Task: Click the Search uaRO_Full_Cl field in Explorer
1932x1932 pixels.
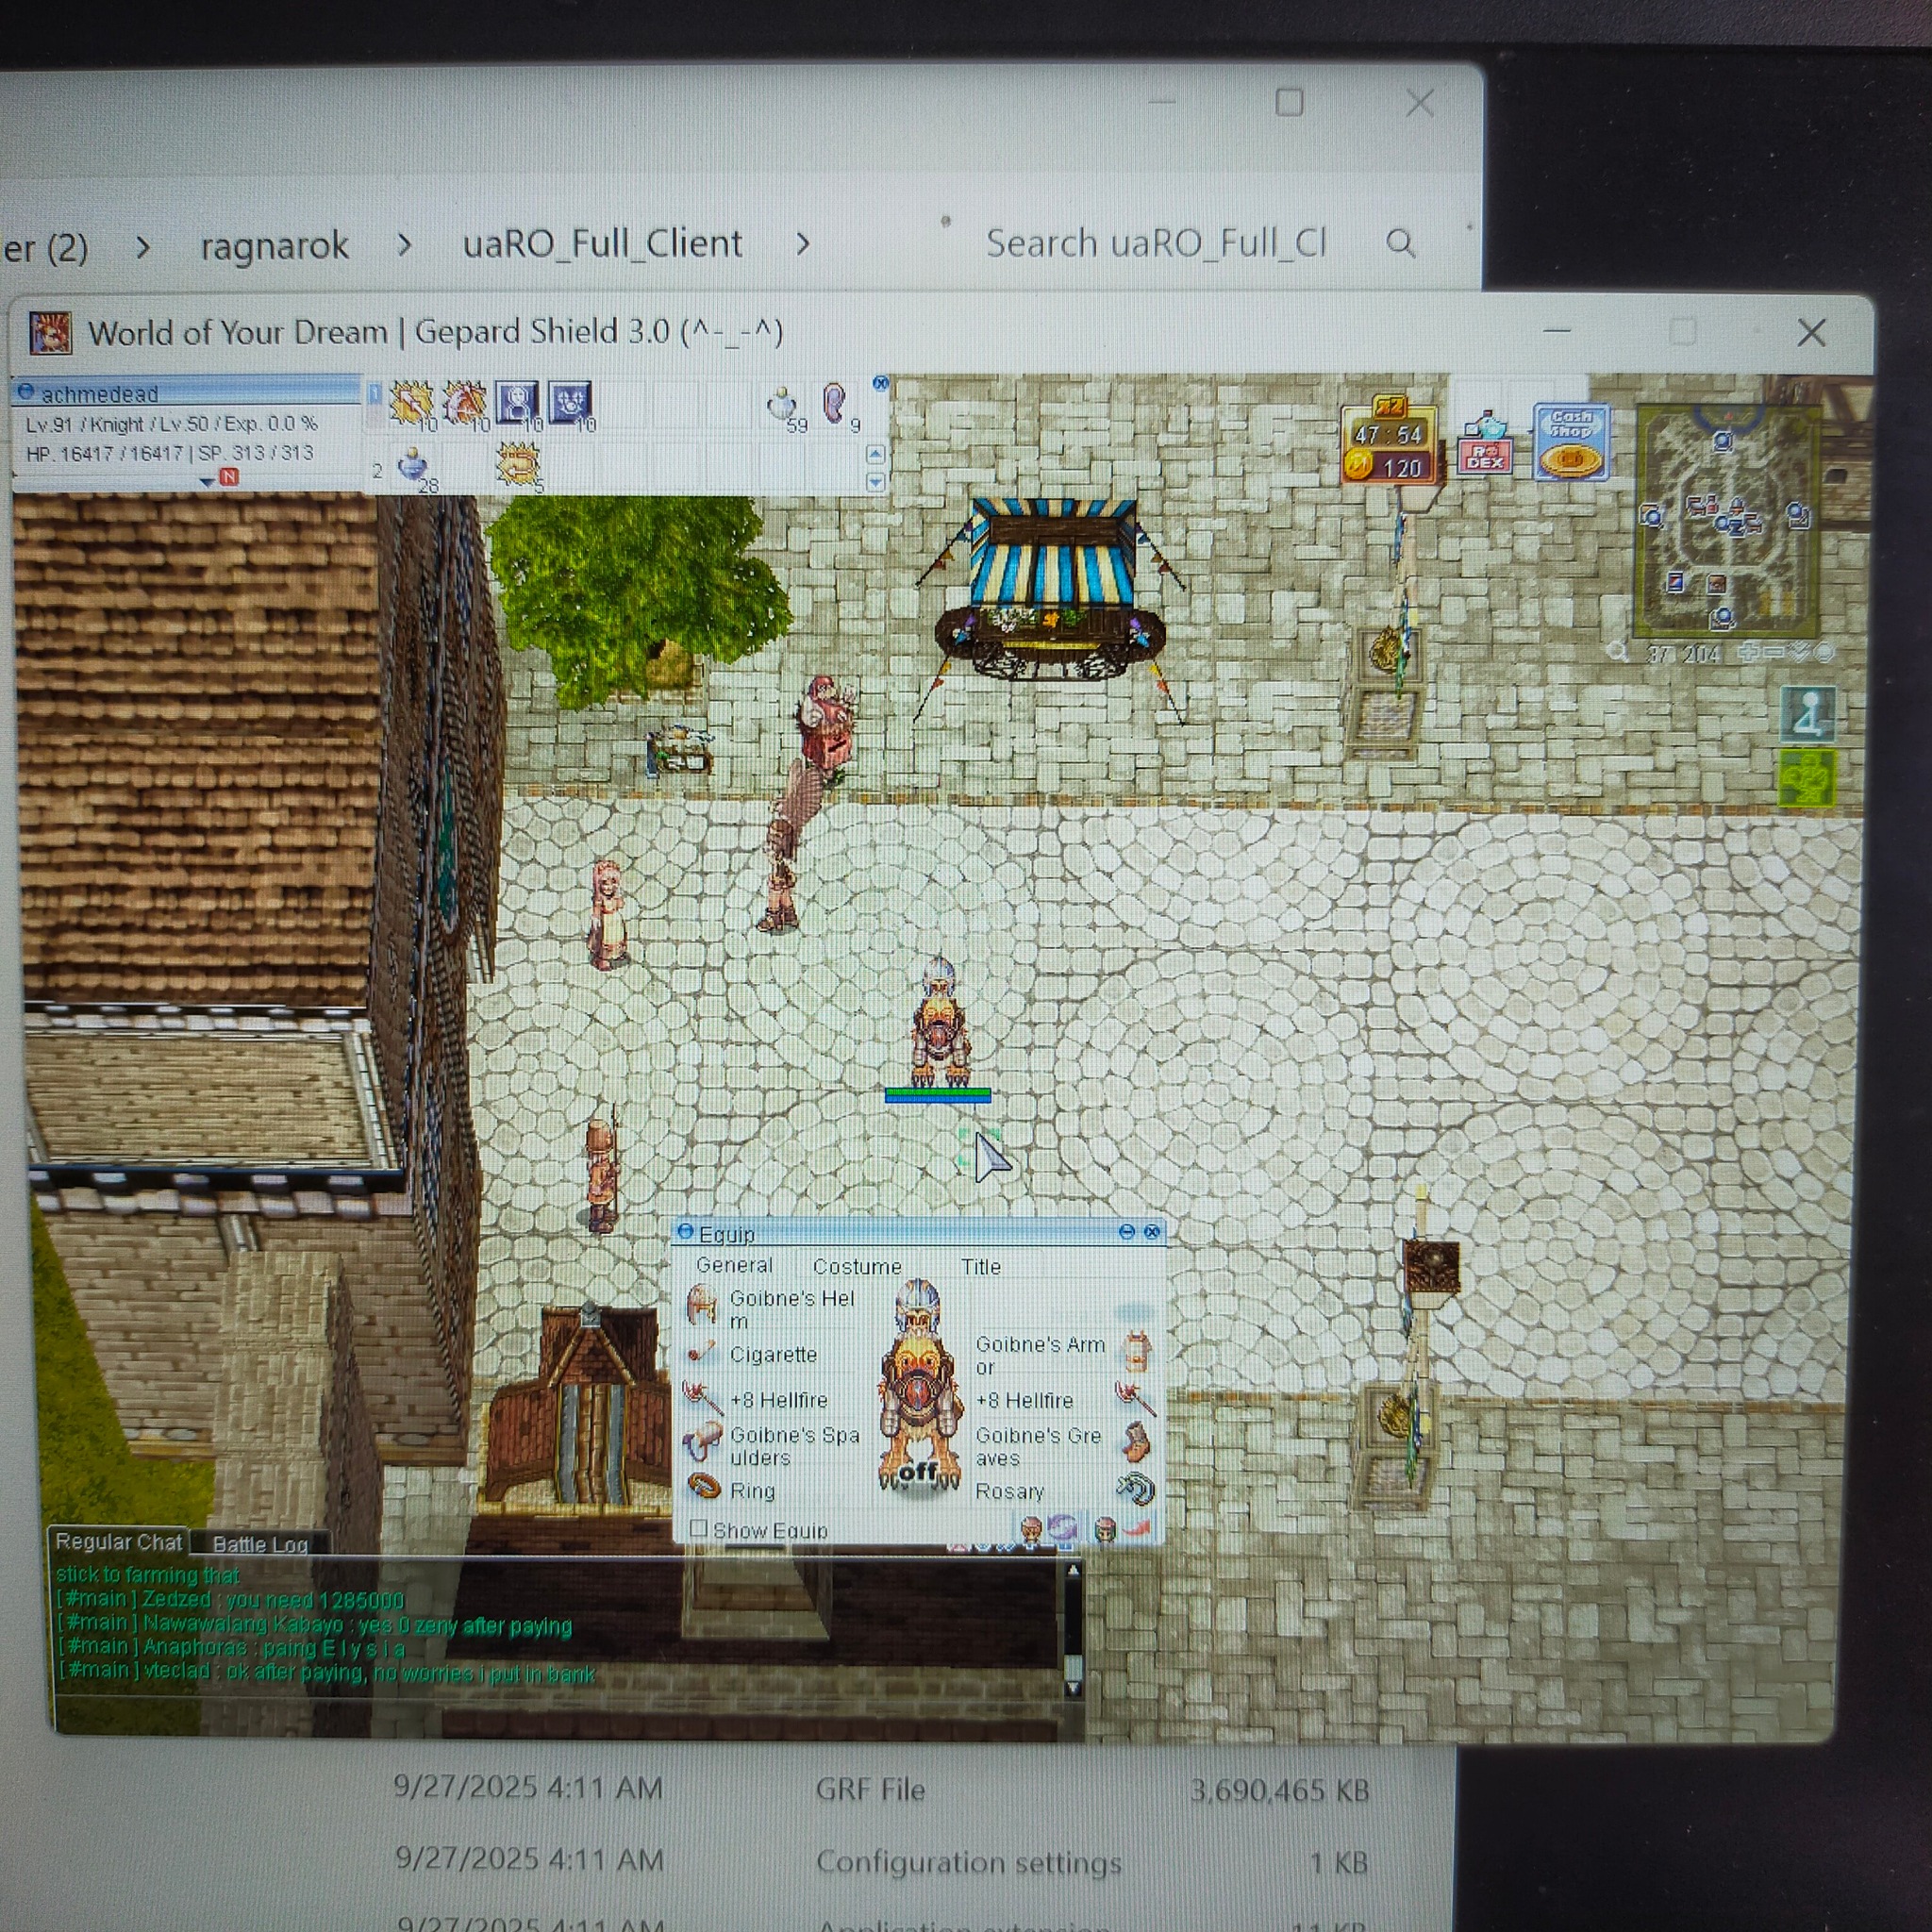Action: pos(1155,243)
